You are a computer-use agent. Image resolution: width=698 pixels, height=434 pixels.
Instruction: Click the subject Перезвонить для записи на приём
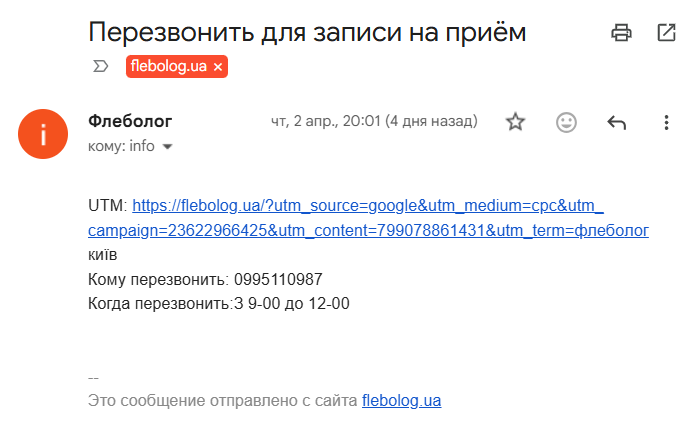point(307,32)
